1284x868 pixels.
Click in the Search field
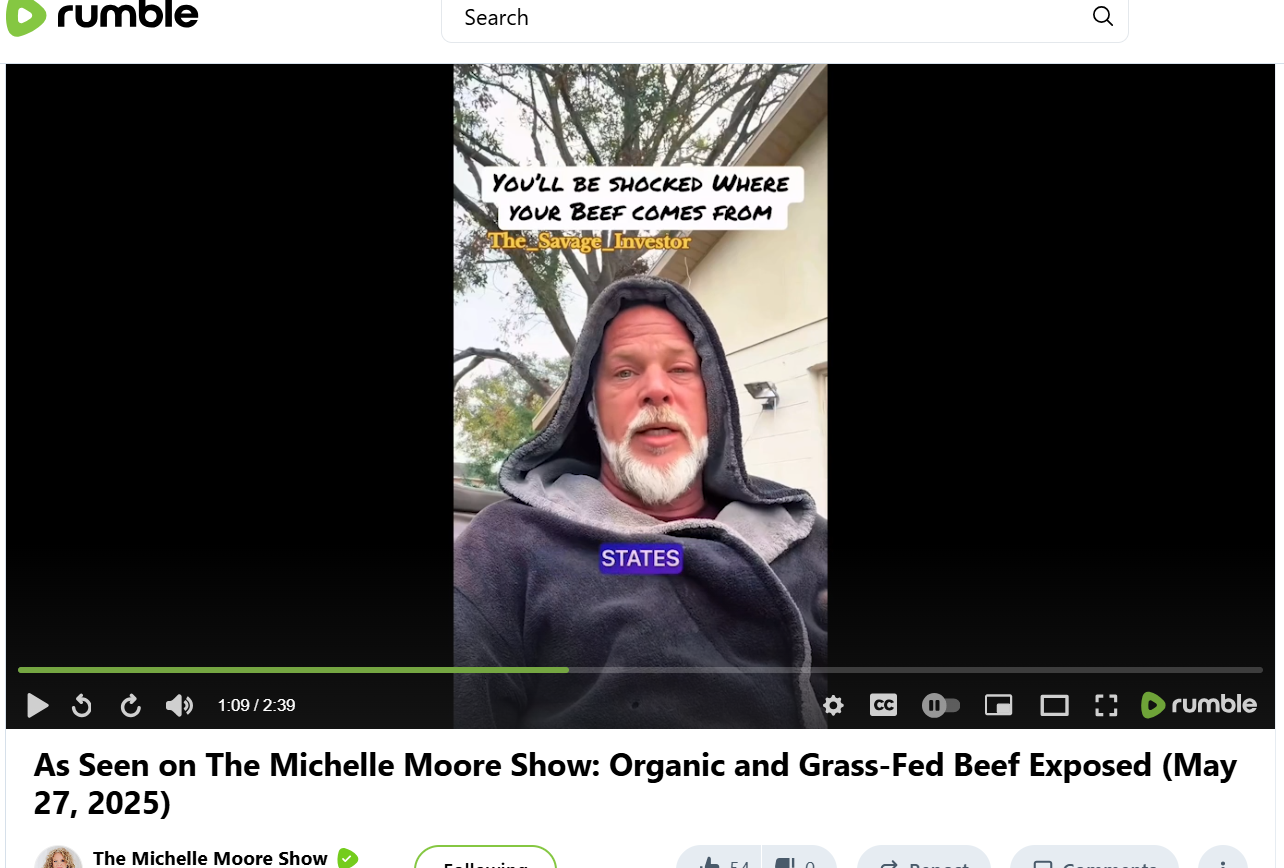pos(770,17)
